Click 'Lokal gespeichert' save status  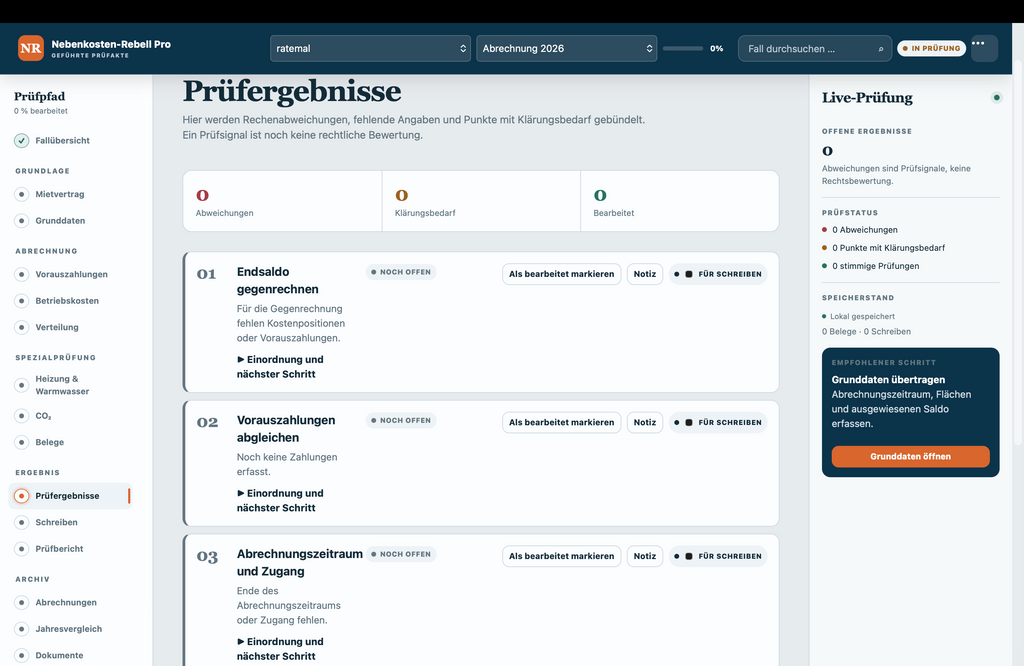tap(858, 317)
